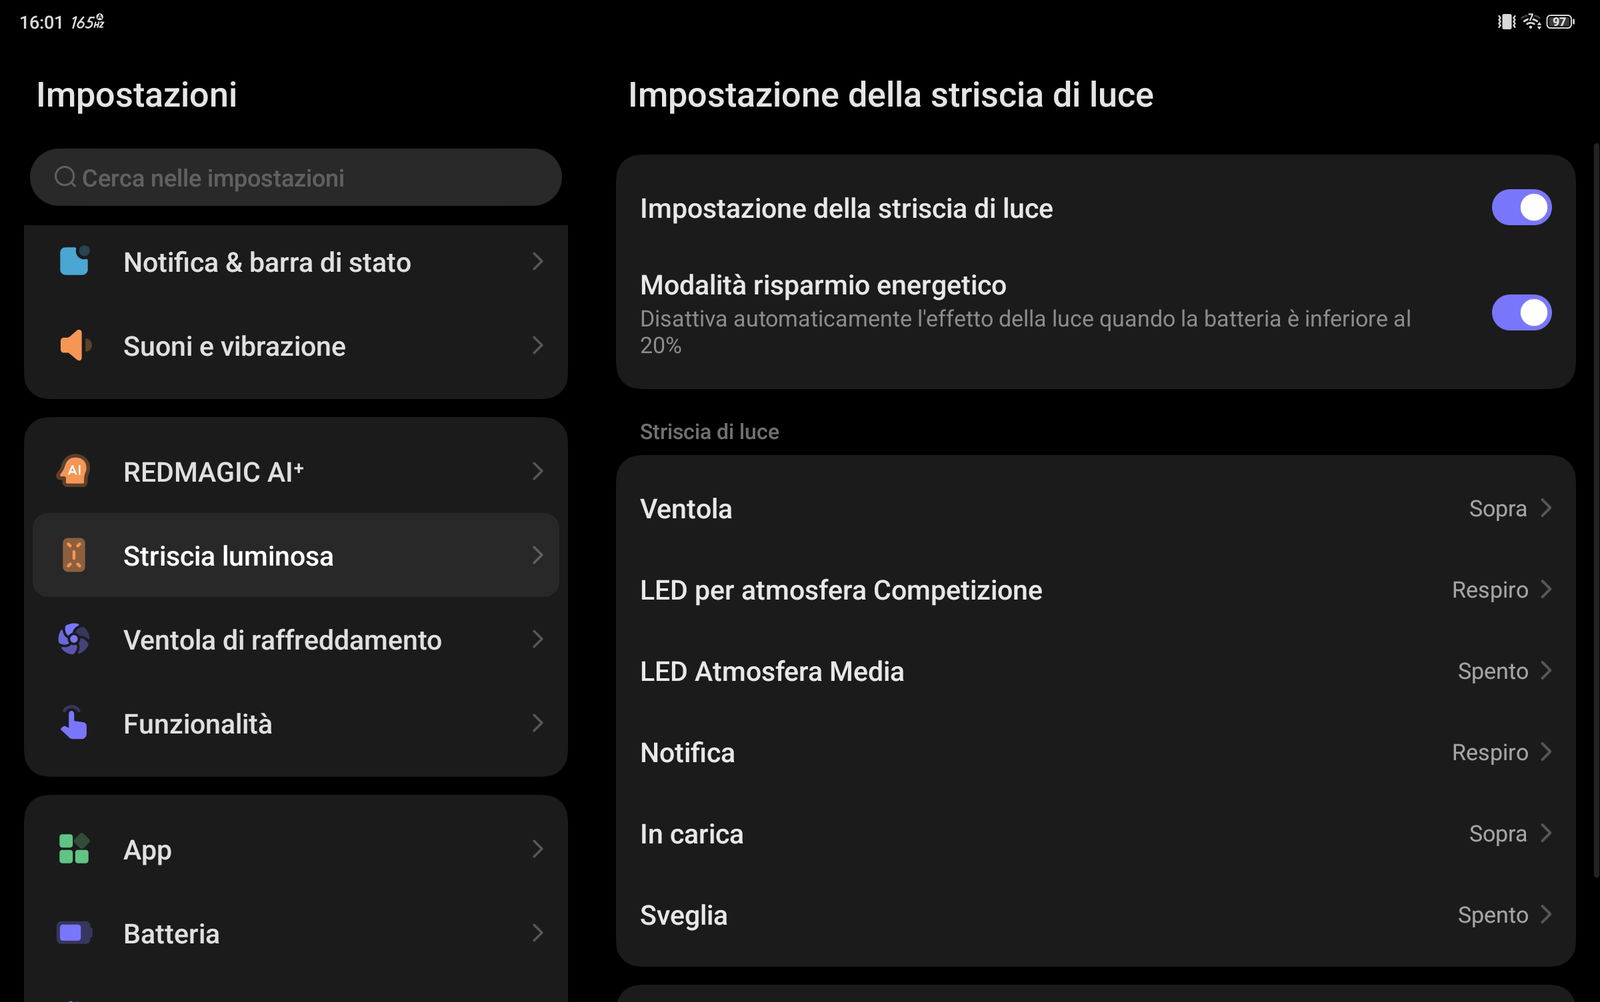Click the green App grid icon
Screen dimensions: 1600x1002
pos(74,849)
